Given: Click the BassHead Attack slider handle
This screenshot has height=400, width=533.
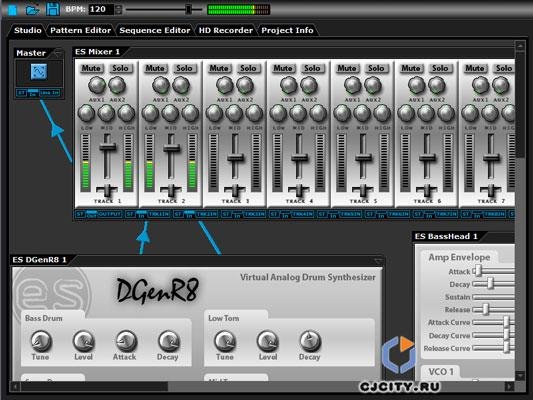Looking at the screenshot, I should coord(479,271).
